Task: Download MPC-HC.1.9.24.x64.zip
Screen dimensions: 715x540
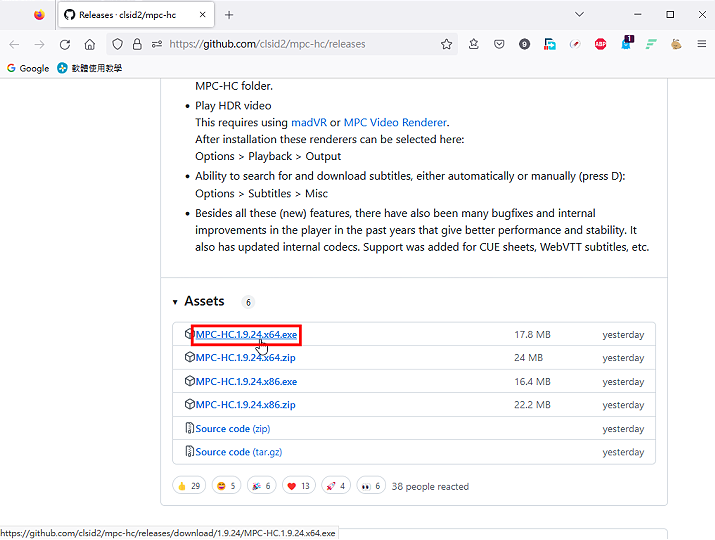Action: [245, 358]
